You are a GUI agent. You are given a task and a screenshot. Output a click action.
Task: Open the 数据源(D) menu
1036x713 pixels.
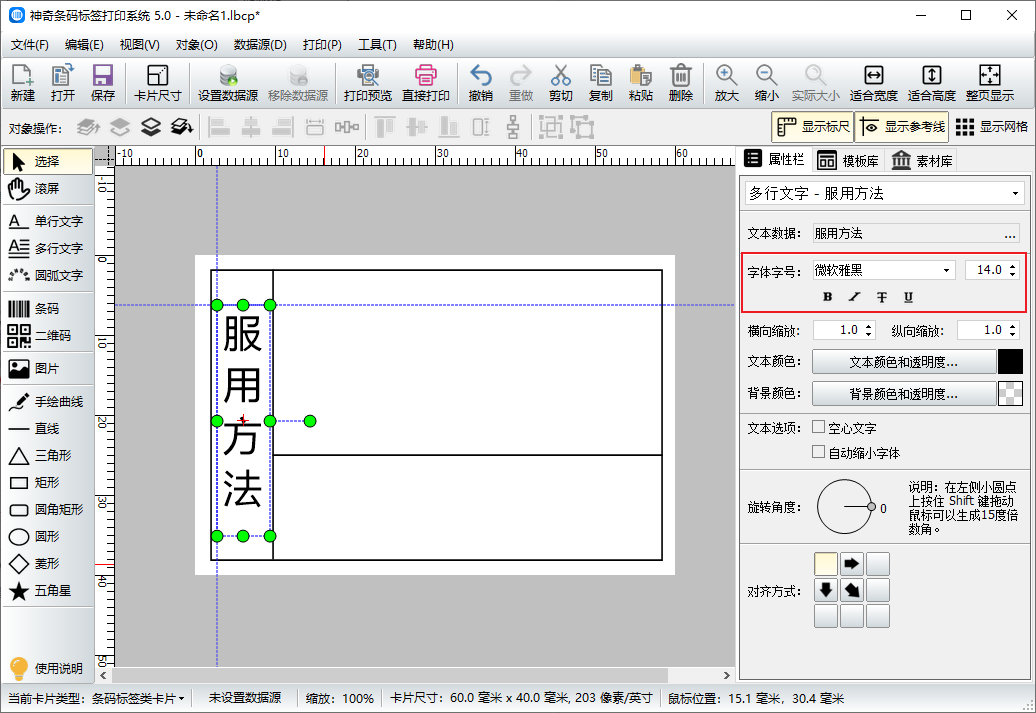click(260, 45)
